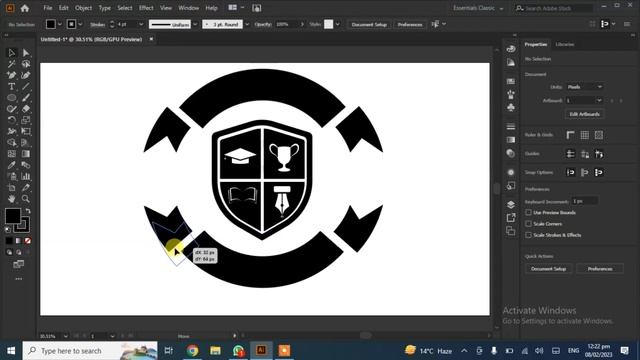Click the Home icon in the menu bar
Viewport: 640px width, 360px height.
point(25,8)
